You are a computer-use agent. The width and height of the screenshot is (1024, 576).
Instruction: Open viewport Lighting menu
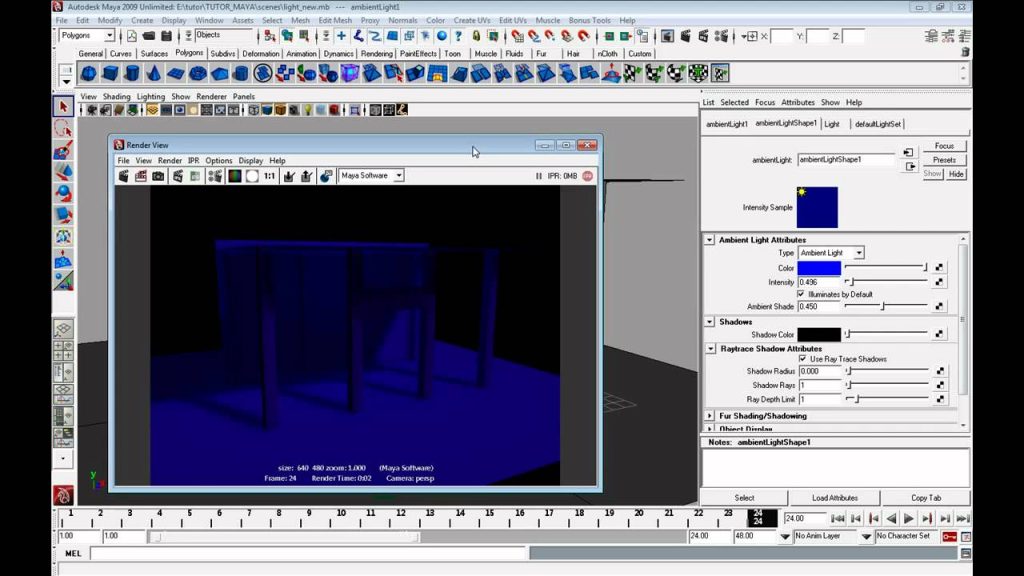[151, 96]
